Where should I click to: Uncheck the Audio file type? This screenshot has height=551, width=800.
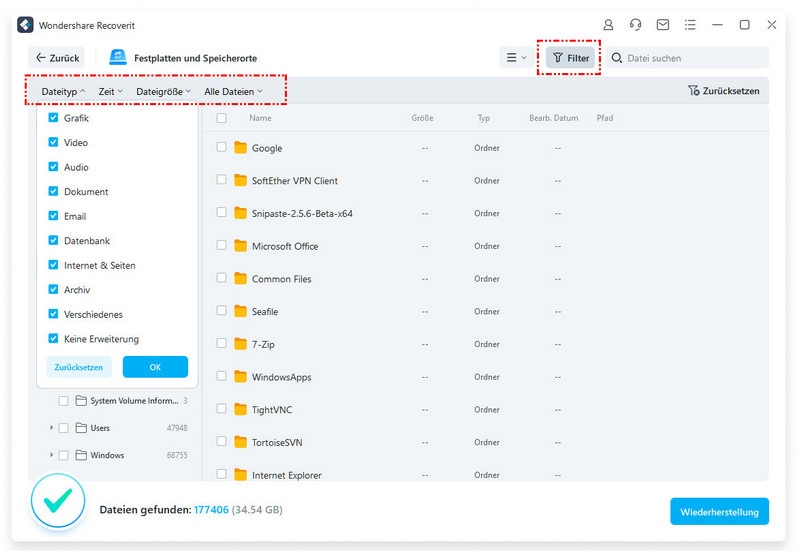pos(53,166)
